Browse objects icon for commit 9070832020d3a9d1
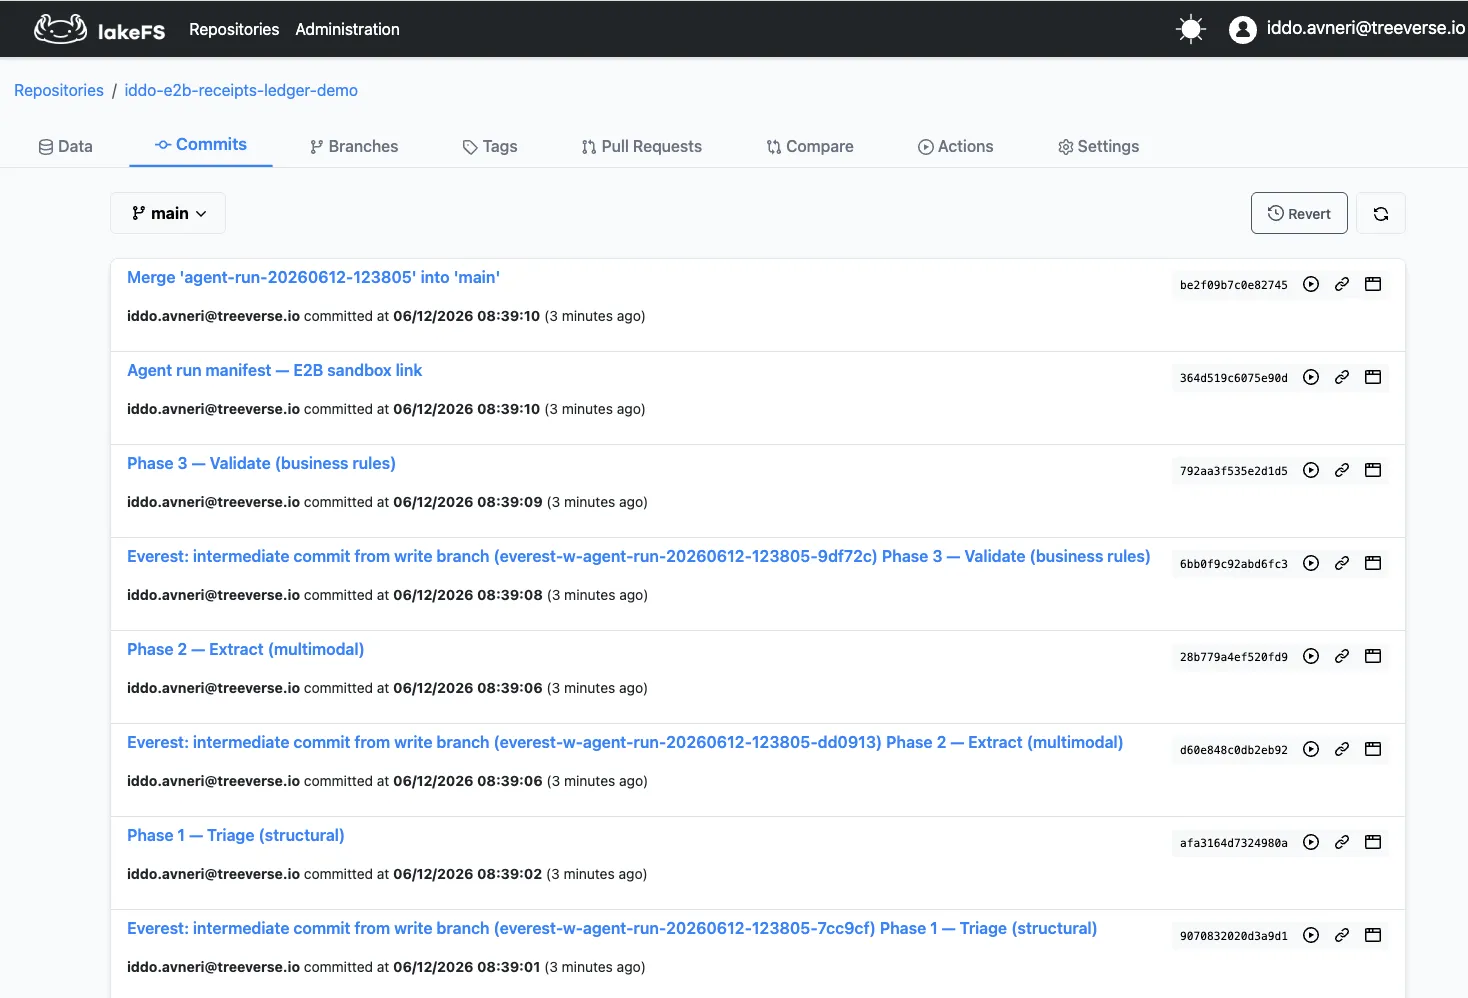 1373,935
